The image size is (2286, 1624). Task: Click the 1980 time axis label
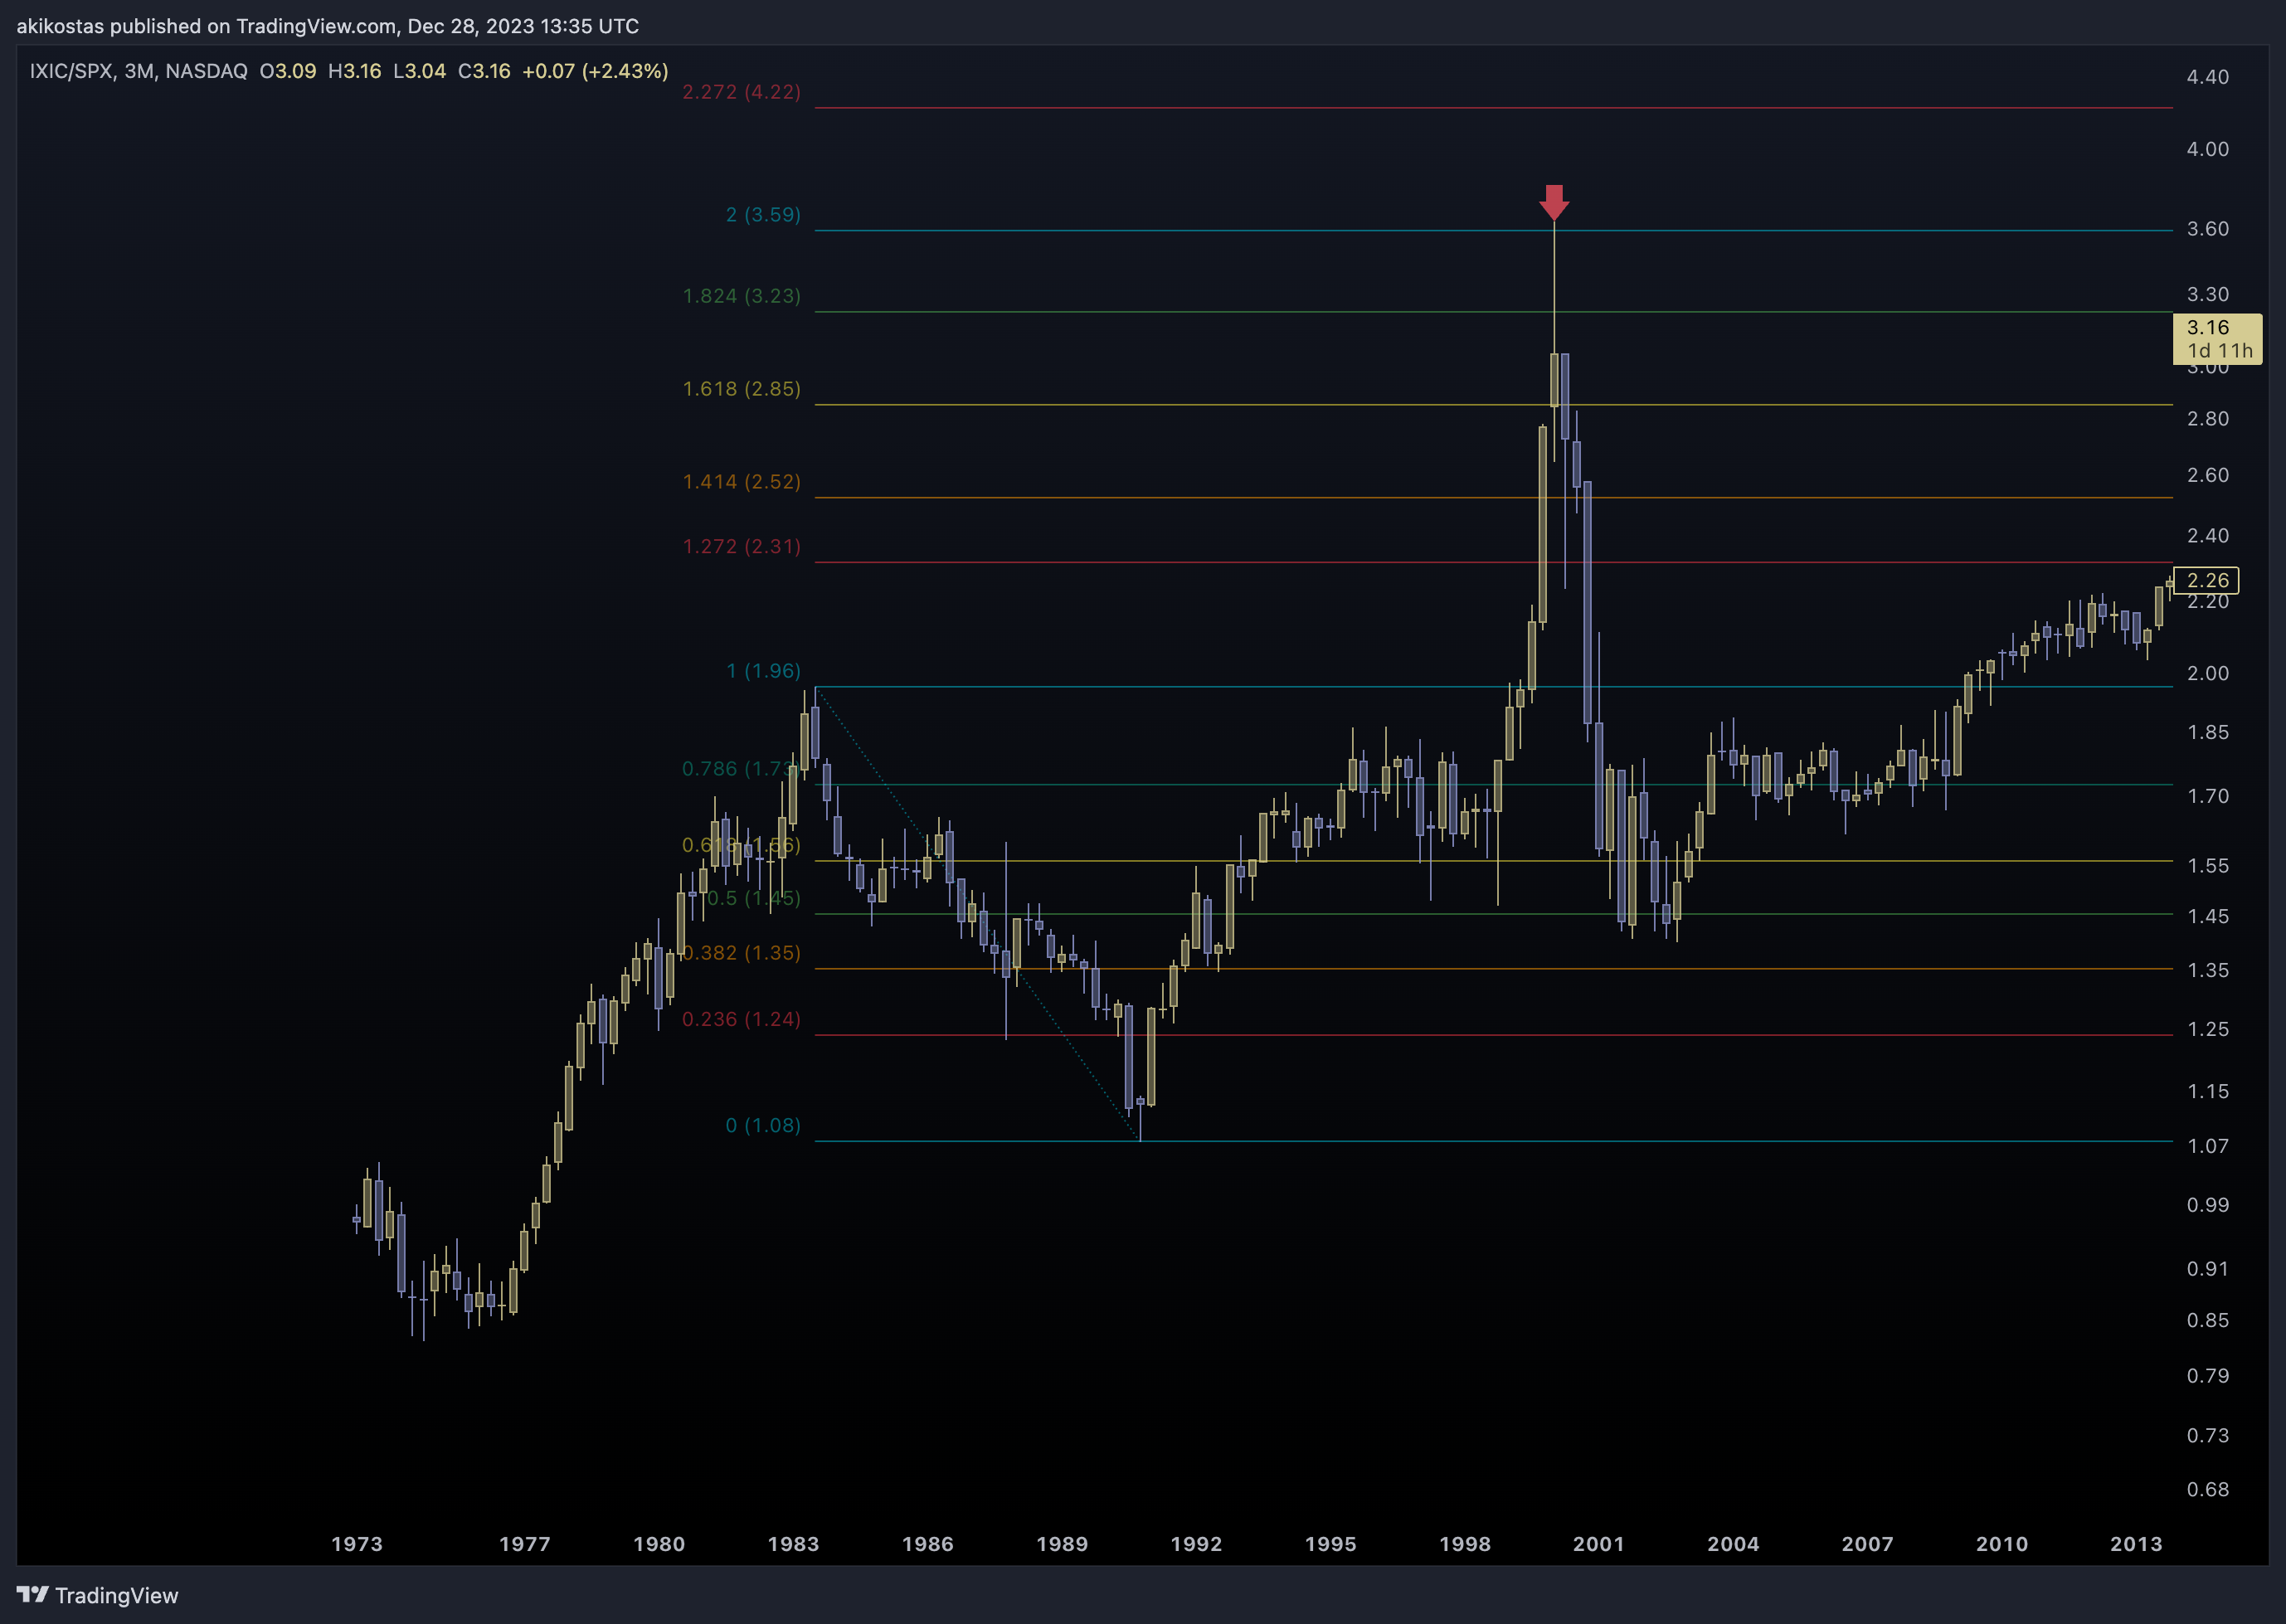coord(659,1544)
